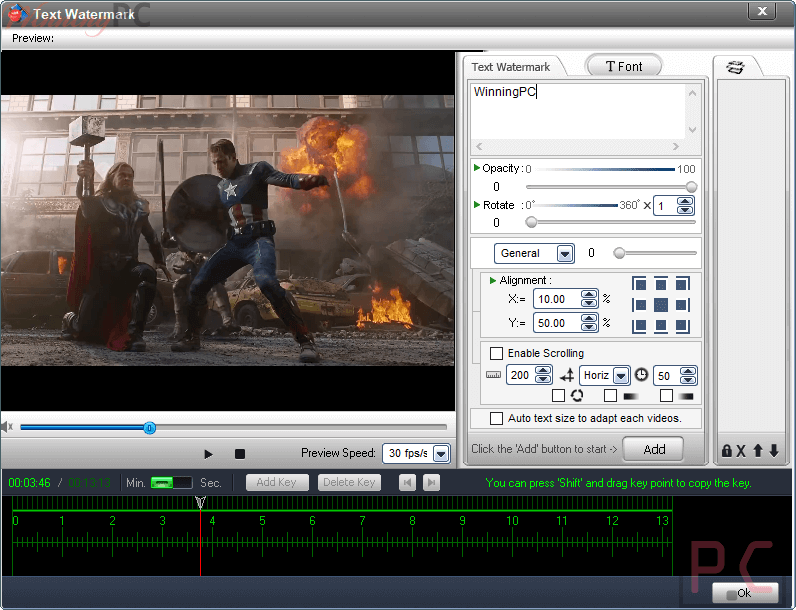Toggle the fade-in gradient checkbox
This screenshot has height=610, width=796.
click(x=611, y=395)
